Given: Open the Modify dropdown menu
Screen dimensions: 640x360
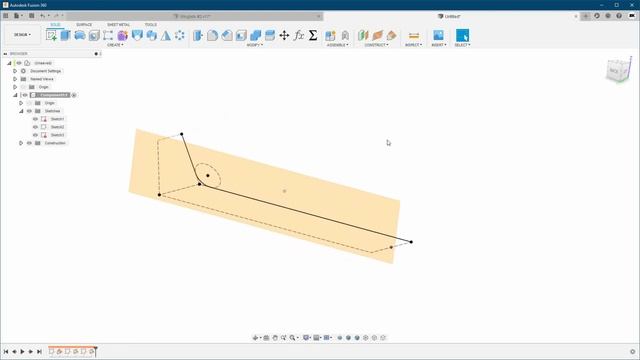Looking at the screenshot, I should 255,45.
